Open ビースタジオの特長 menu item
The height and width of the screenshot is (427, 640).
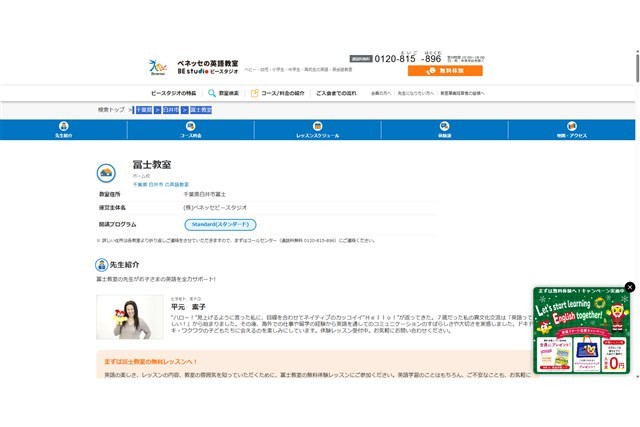(173, 93)
